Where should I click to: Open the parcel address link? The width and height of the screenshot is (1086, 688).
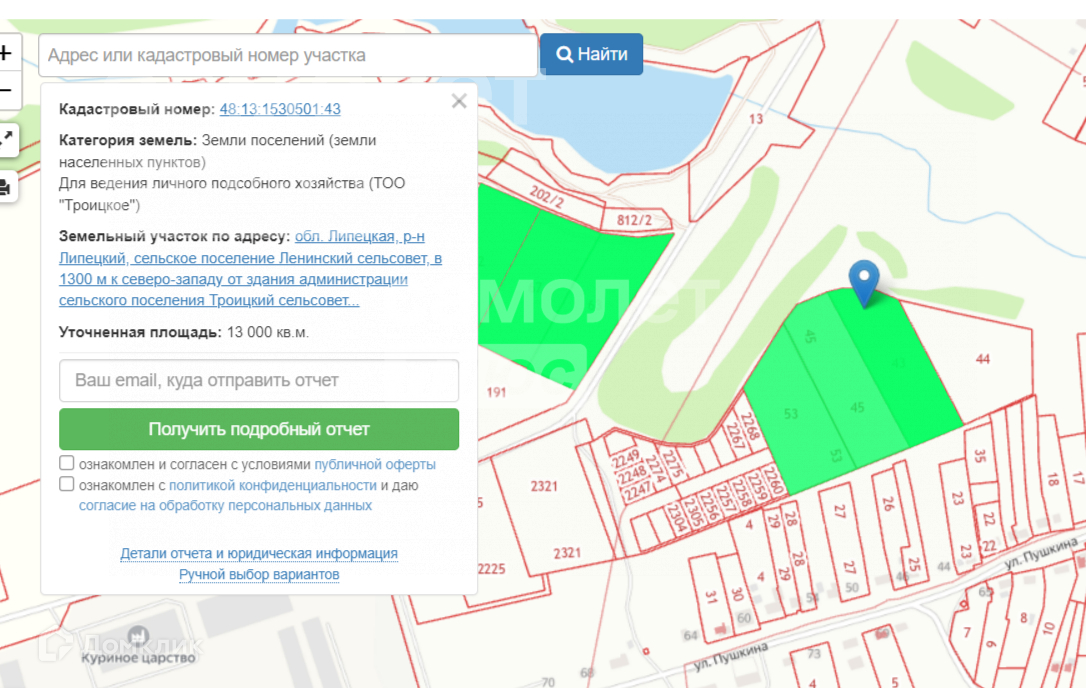click(250, 268)
